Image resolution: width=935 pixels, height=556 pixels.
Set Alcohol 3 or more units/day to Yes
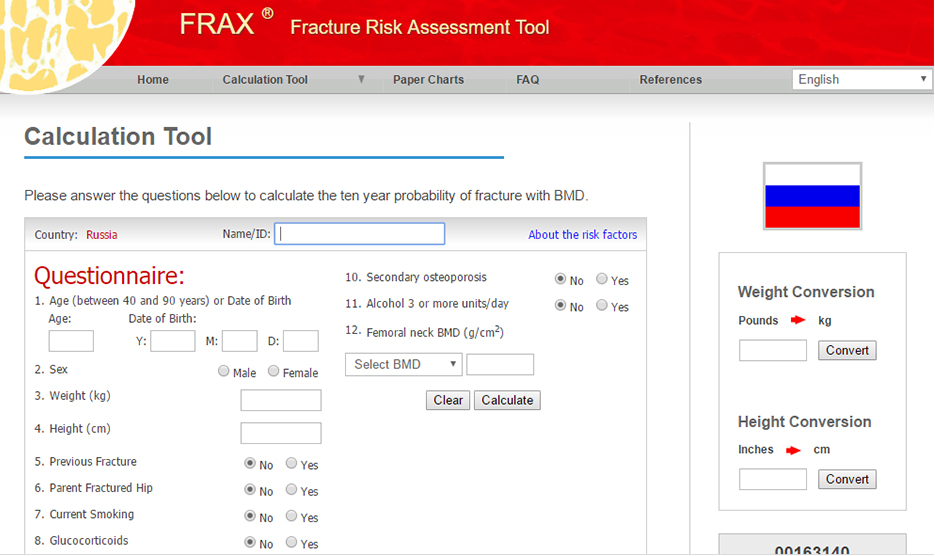click(x=602, y=305)
